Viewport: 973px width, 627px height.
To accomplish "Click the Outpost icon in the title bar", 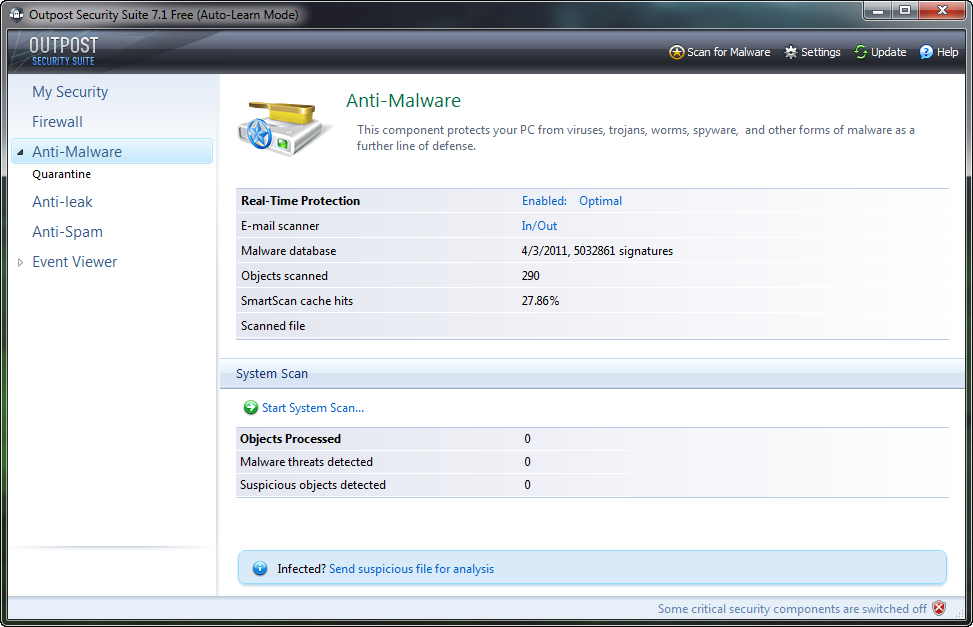I will (16, 14).
